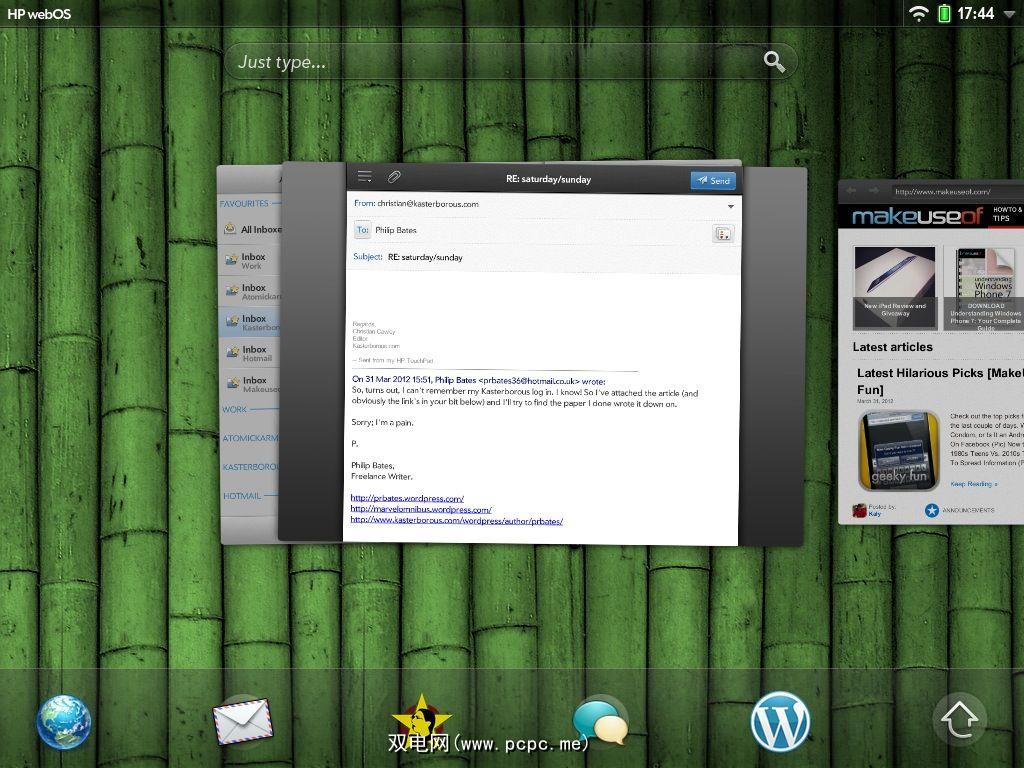
Task: Open the Web browser globe icon in dock
Action: click(64, 721)
